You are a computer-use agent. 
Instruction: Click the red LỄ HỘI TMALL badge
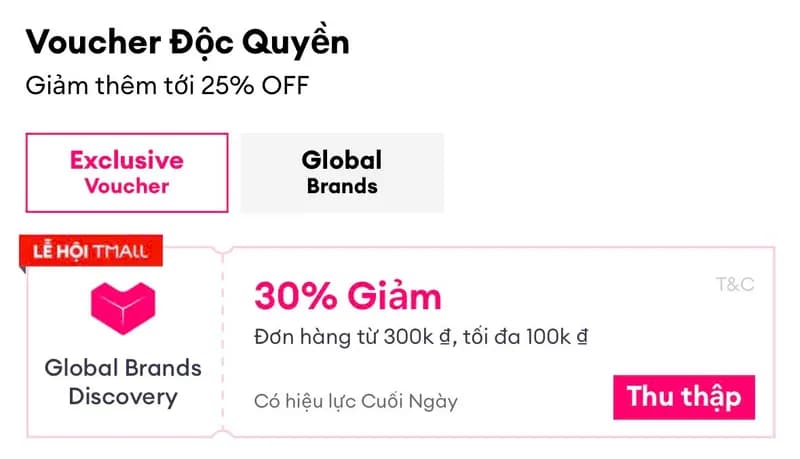click(84, 252)
